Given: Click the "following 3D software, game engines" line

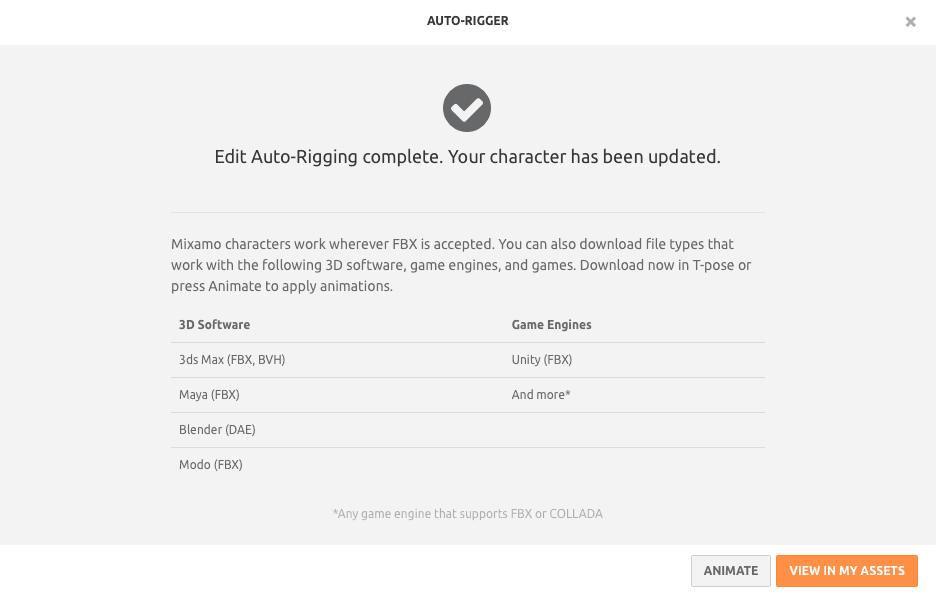Looking at the screenshot, I should coord(372,265).
